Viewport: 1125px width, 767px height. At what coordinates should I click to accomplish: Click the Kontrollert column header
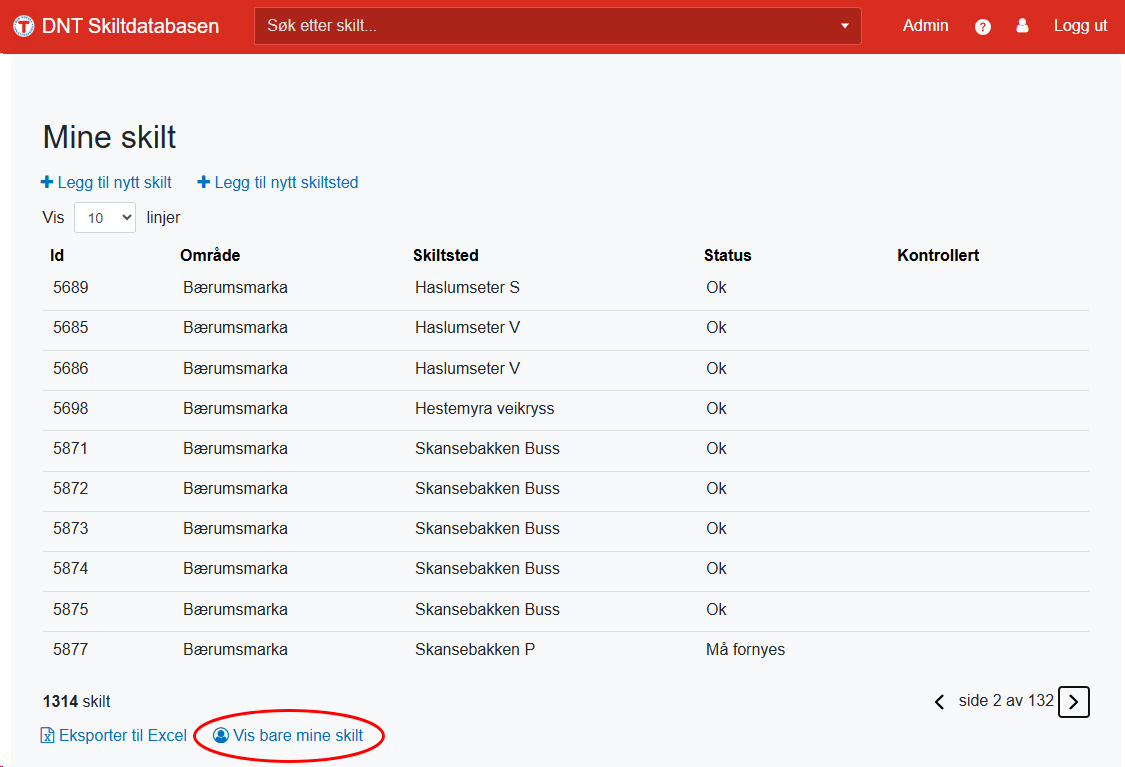click(x=938, y=255)
